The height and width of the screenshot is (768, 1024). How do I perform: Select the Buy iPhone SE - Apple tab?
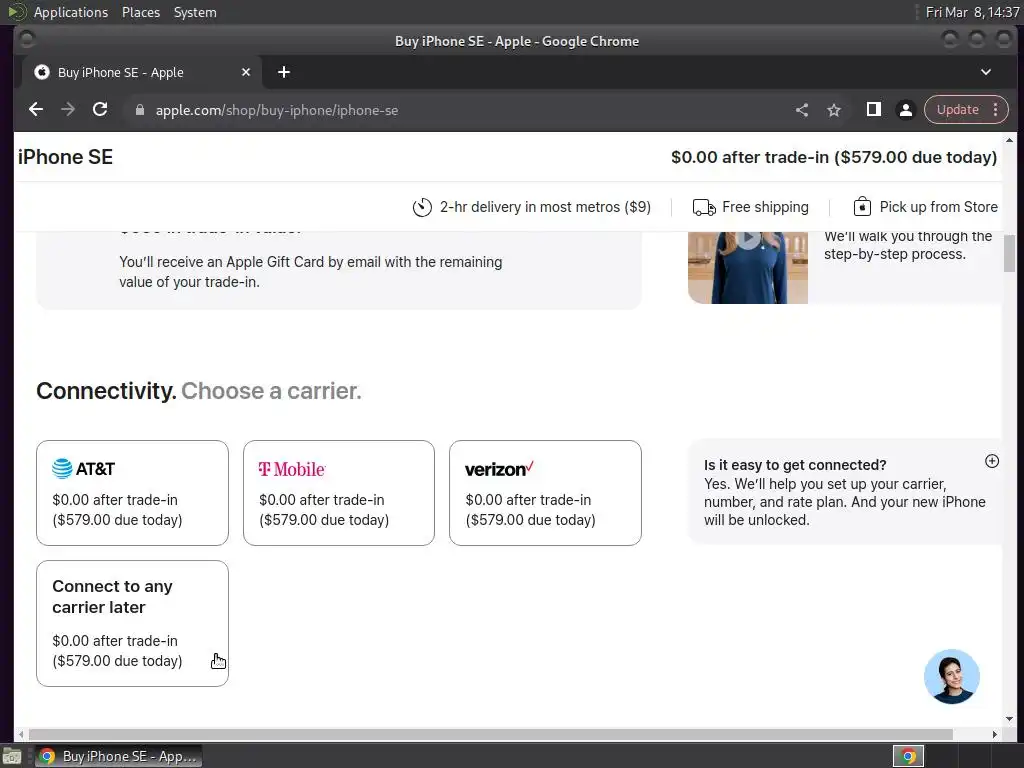point(142,72)
